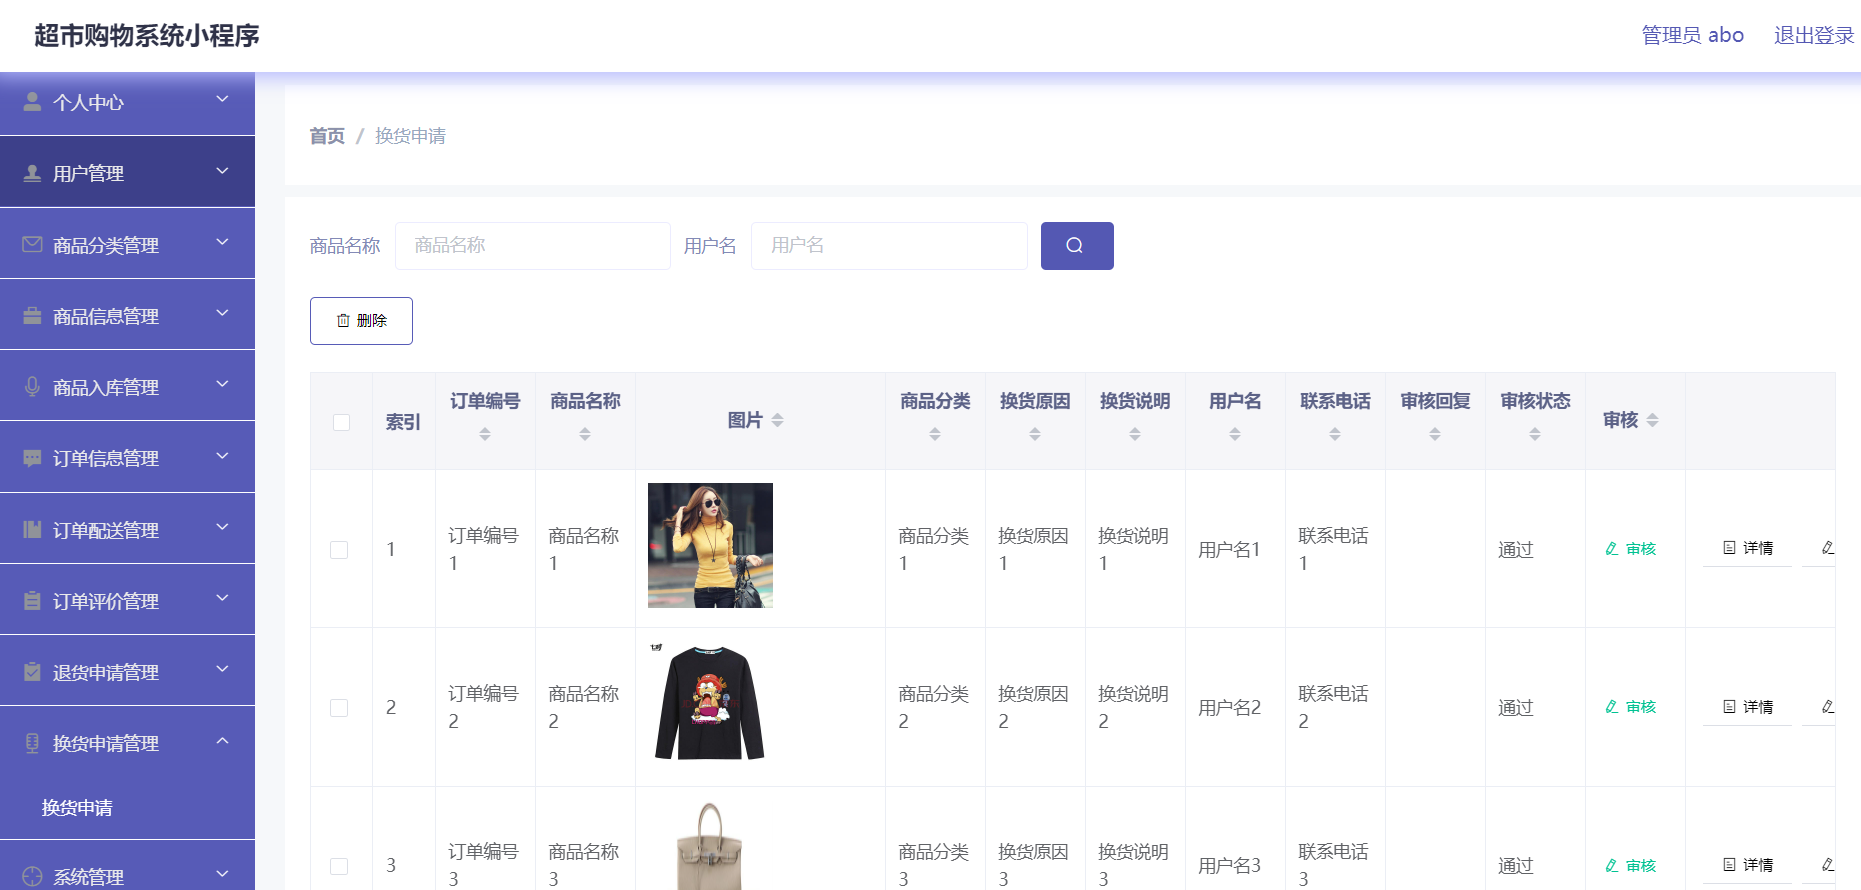Expand 个人中心 menu chevron
The image size is (1861, 890).
[222, 100]
